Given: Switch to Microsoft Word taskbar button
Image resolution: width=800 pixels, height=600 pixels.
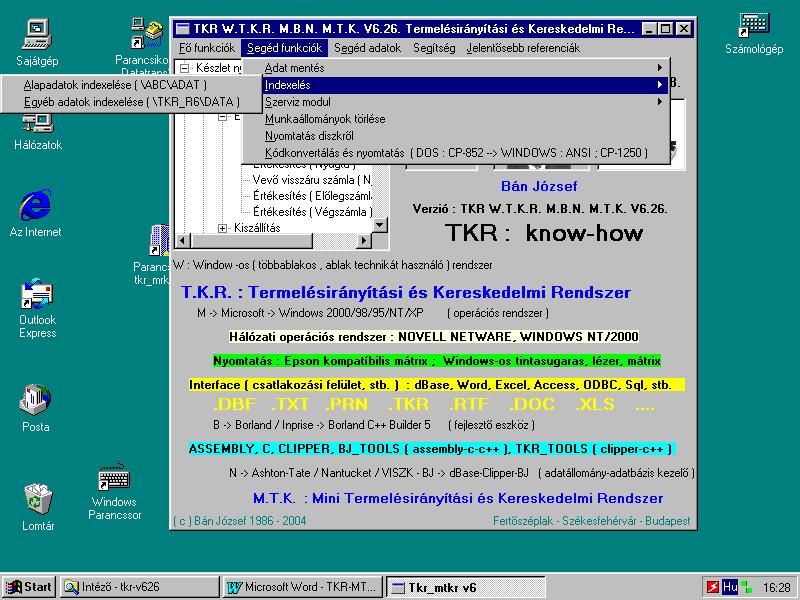Looking at the screenshot, I should [x=303, y=587].
